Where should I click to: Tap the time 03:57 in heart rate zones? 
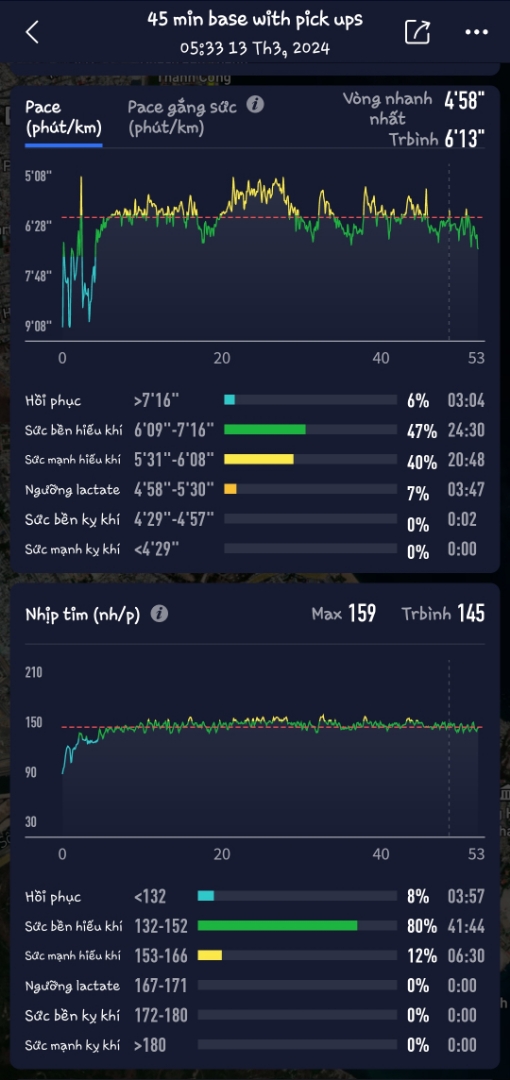pos(465,897)
